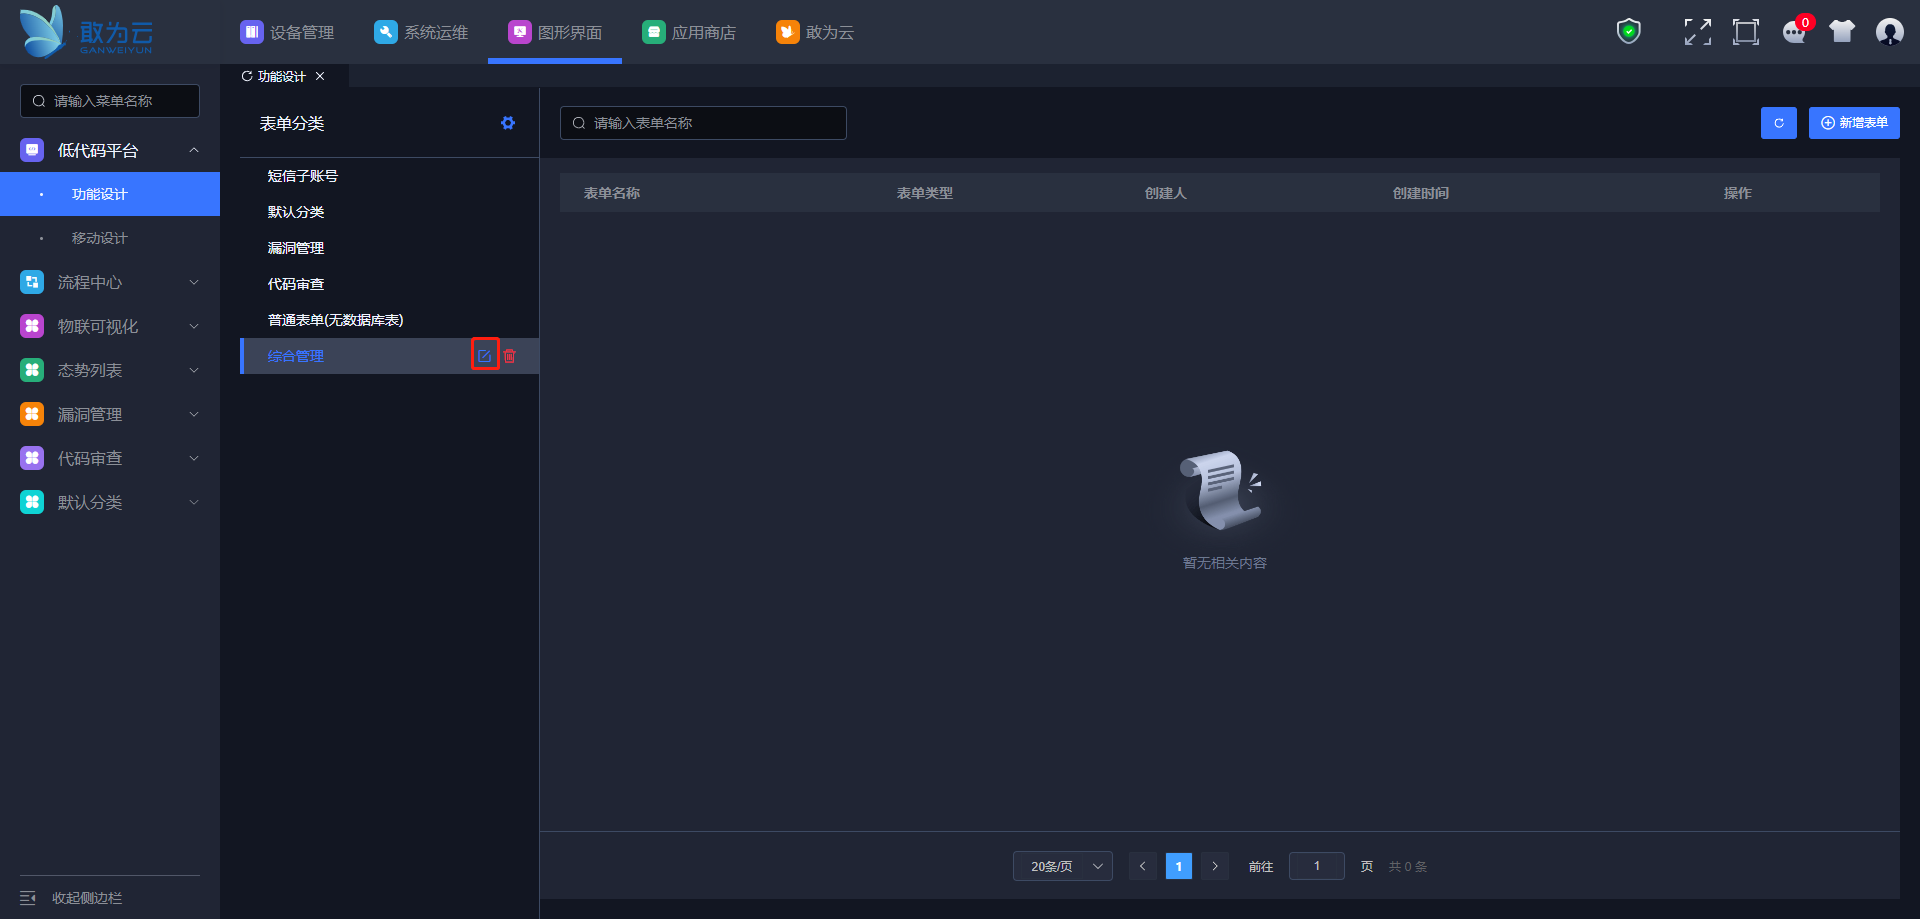Open the 敢为云 top menu item
Screen dimensions: 1920x919
pyautogui.click(x=815, y=32)
